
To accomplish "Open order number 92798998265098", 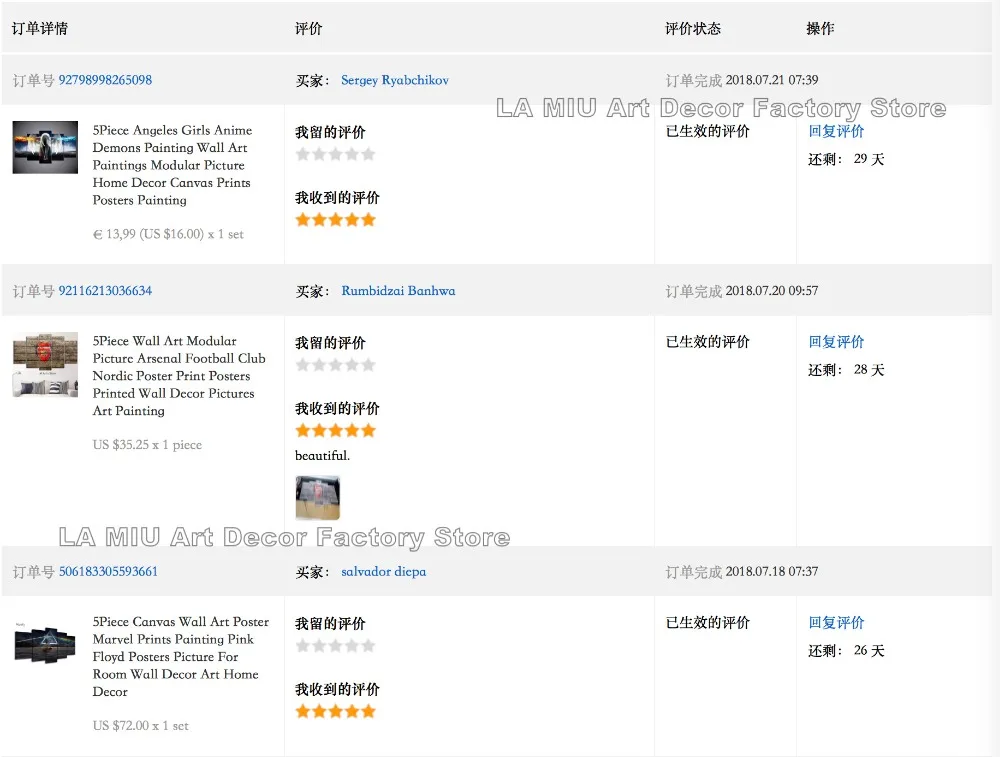I will (x=105, y=80).
